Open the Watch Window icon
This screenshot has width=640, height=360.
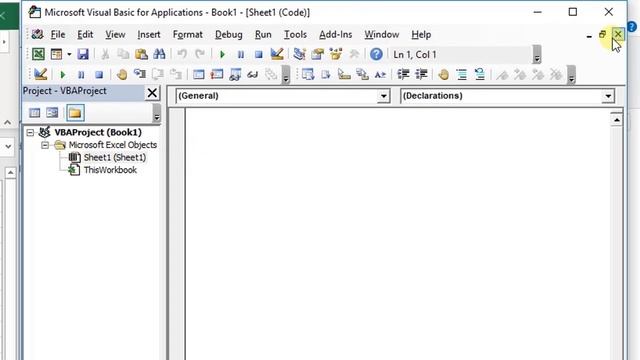tap(235, 74)
